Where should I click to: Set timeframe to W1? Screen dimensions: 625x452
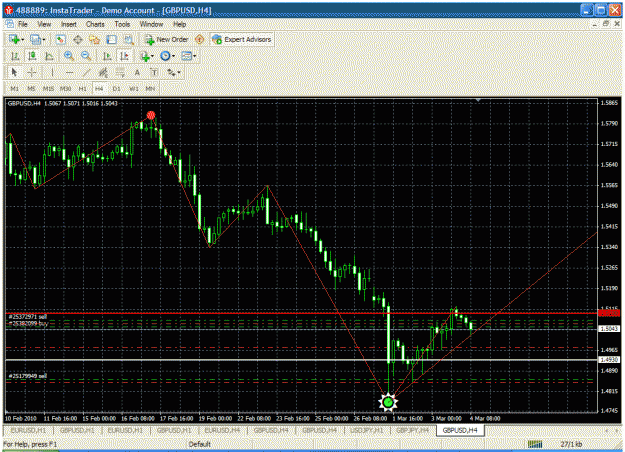[x=134, y=88]
